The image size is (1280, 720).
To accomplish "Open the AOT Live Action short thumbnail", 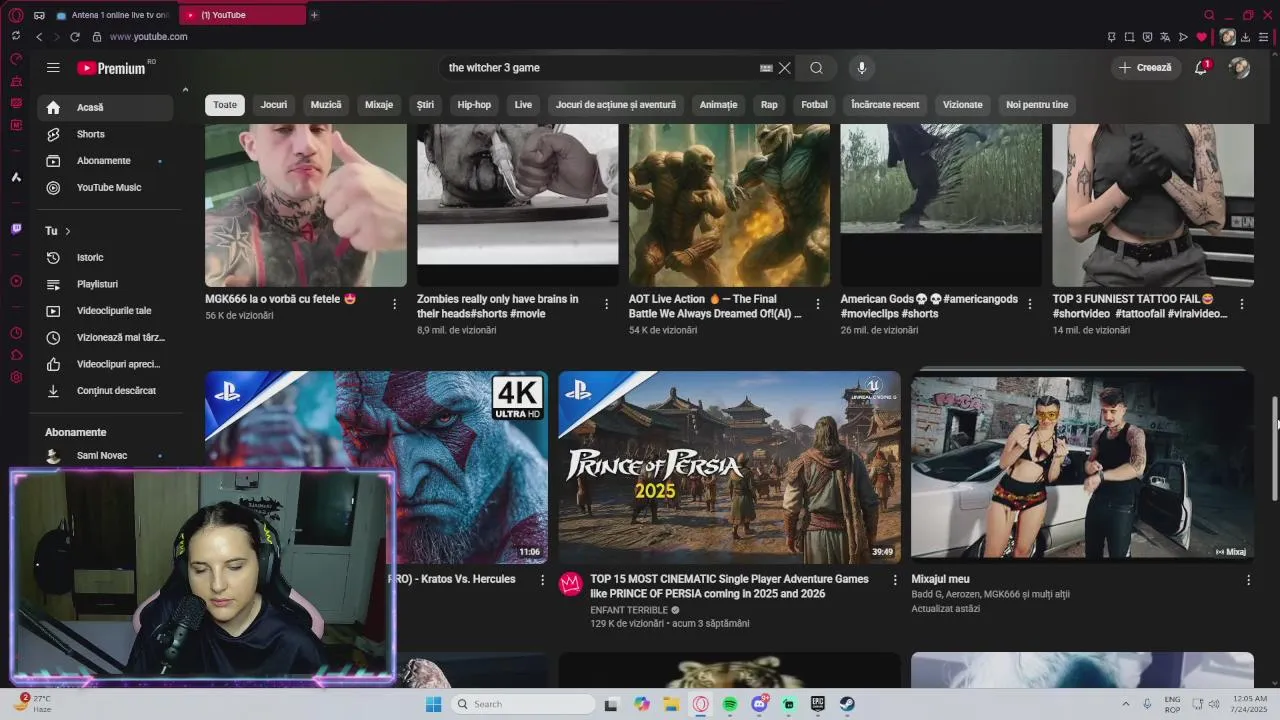I will click(729, 205).
